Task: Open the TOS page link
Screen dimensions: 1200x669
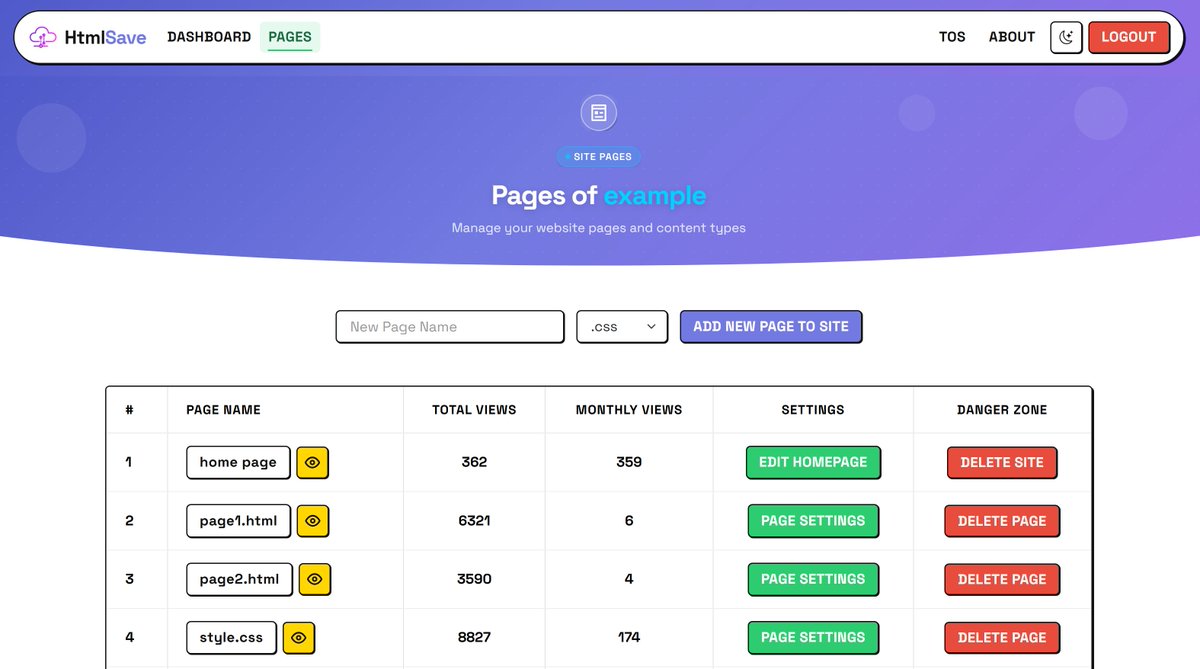Action: [x=952, y=37]
